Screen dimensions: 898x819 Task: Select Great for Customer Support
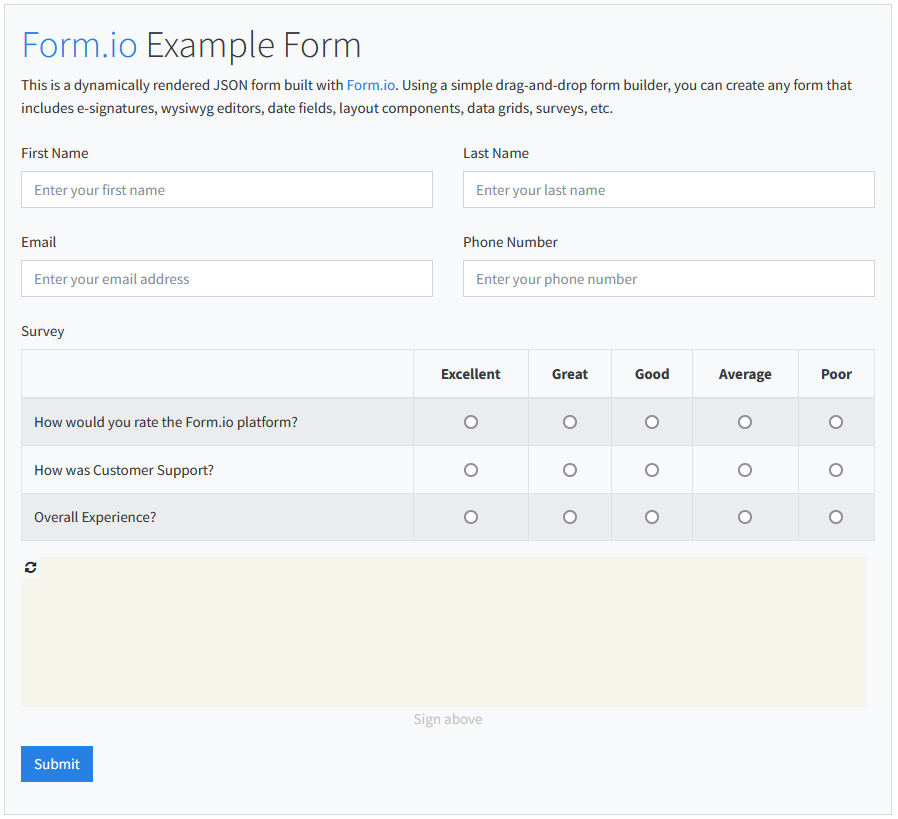click(x=570, y=470)
